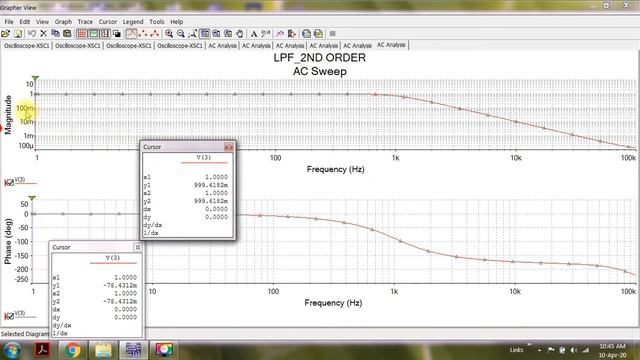The image size is (640, 360).
Task: Click the LPF_2ND ORDER graph title
Action: point(320,58)
